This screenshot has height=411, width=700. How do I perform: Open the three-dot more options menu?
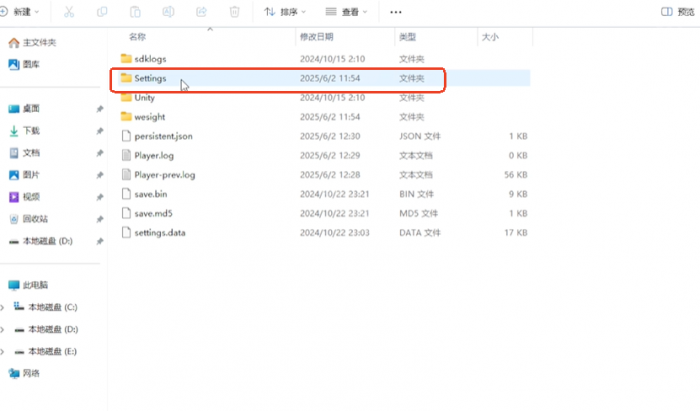(x=396, y=12)
